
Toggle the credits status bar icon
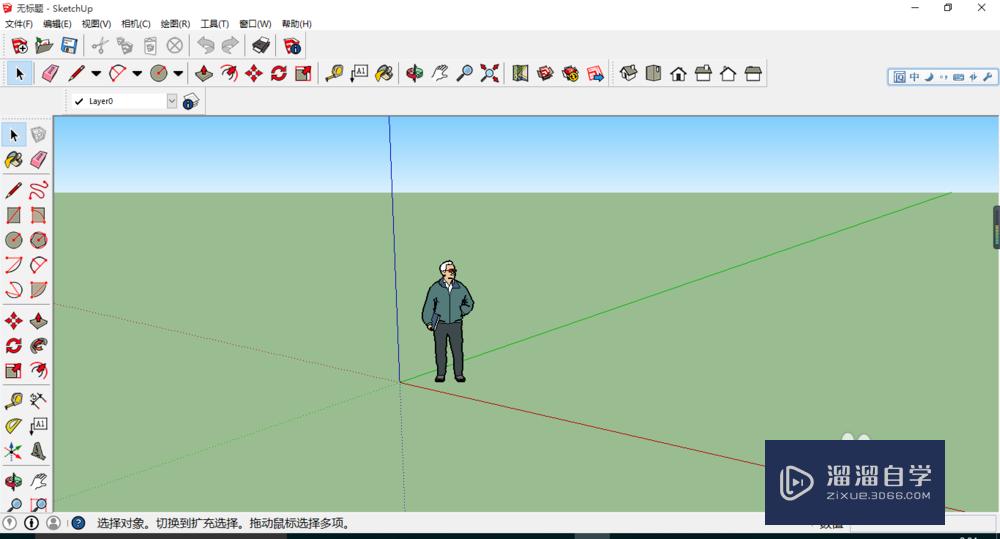pos(31,523)
